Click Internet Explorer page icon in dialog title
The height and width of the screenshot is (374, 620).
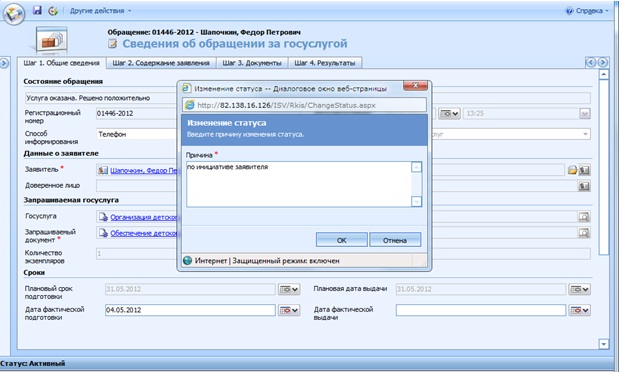187,88
